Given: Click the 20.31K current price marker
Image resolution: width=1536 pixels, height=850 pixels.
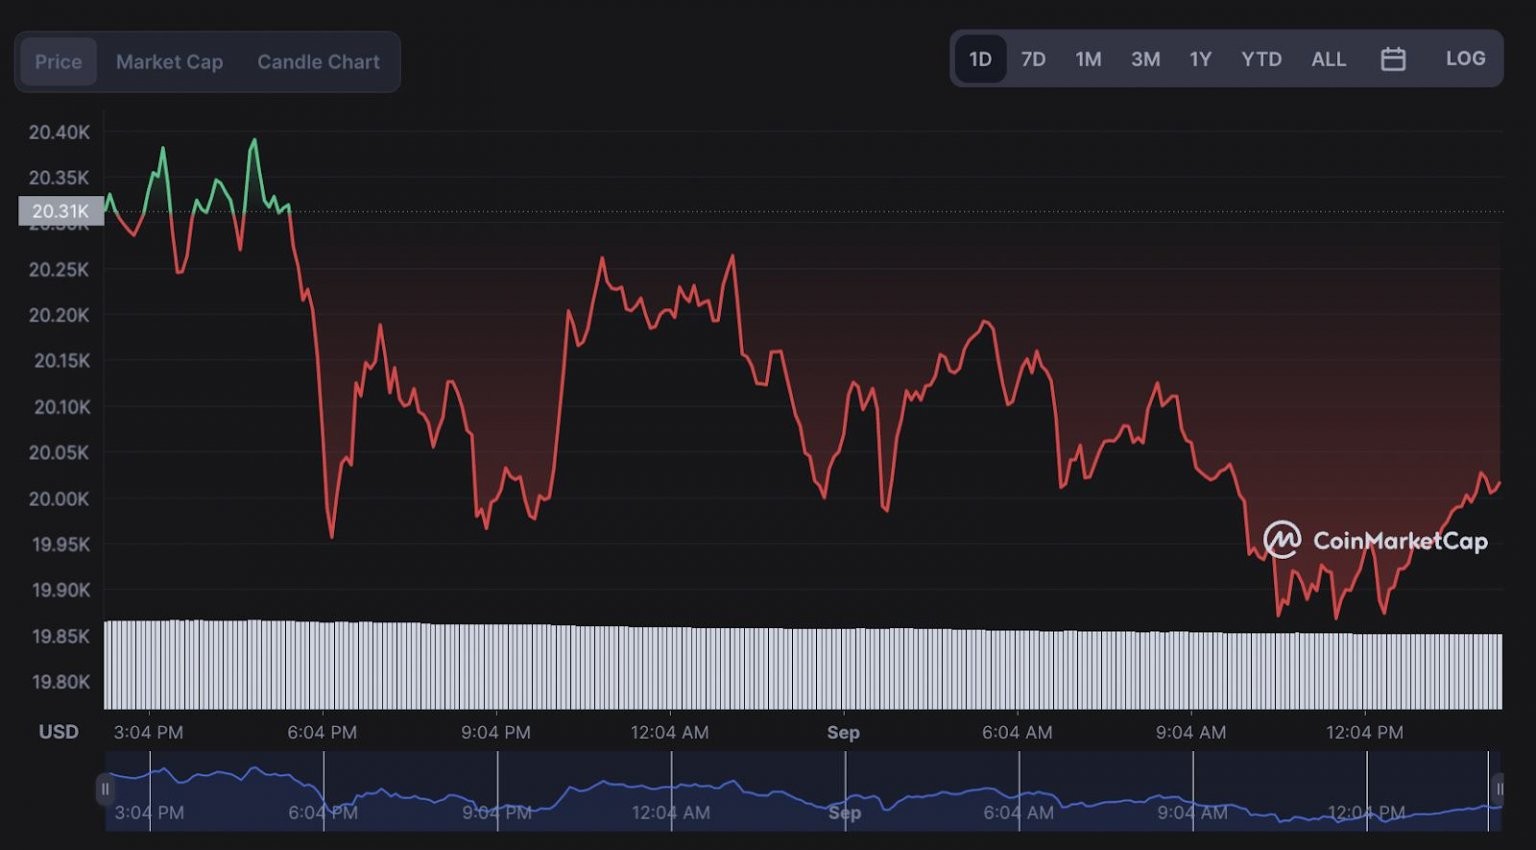Looking at the screenshot, I should coord(60,211).
